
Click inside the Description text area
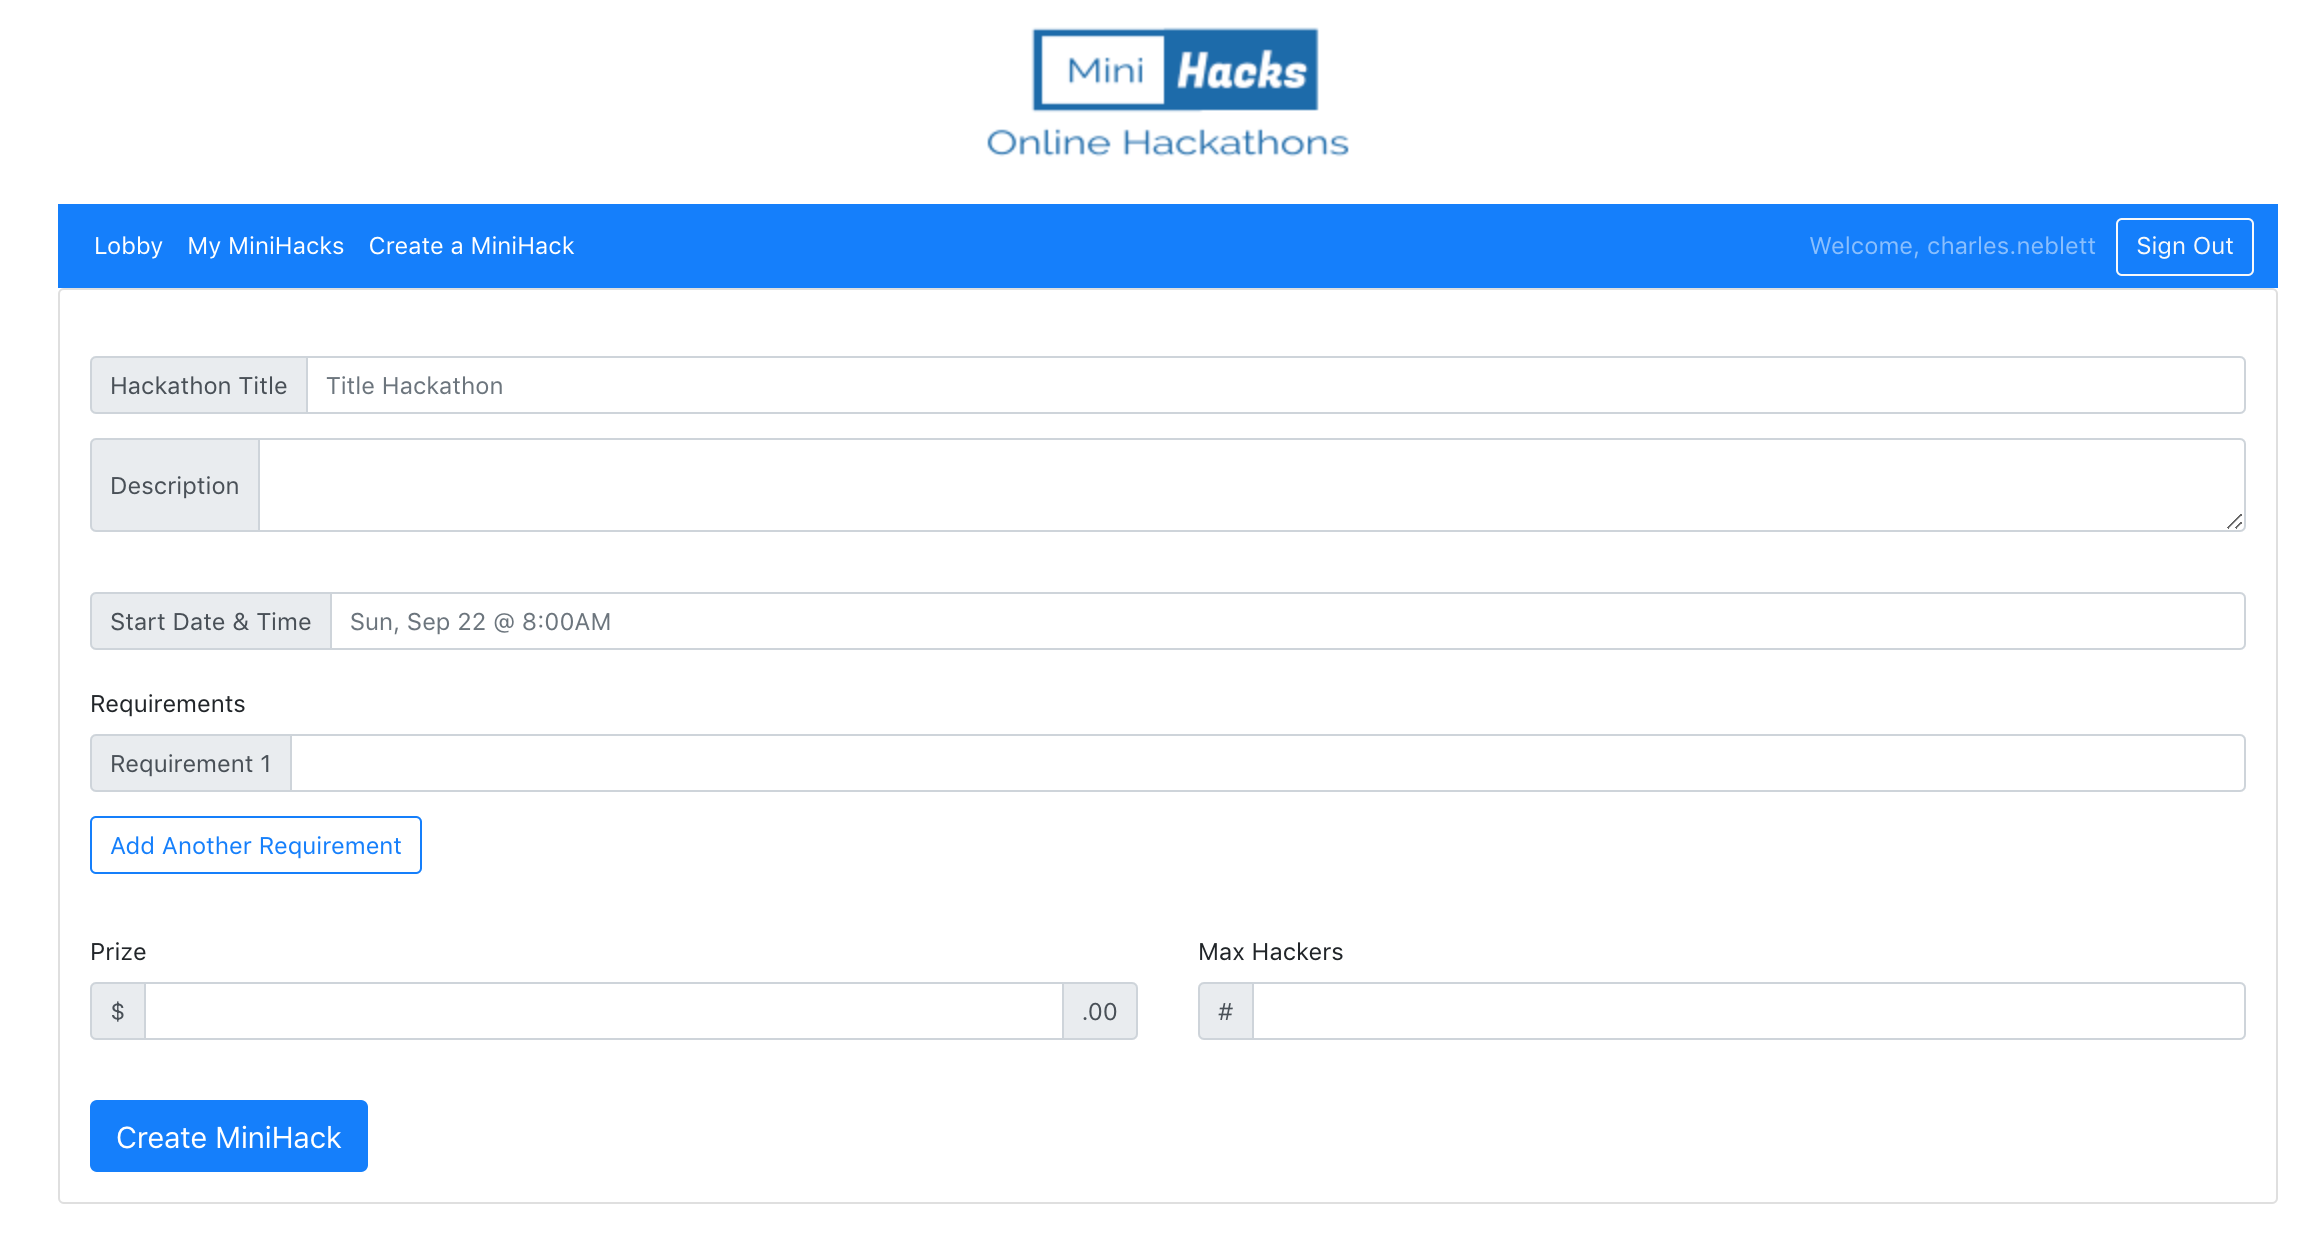point(1250,485)
